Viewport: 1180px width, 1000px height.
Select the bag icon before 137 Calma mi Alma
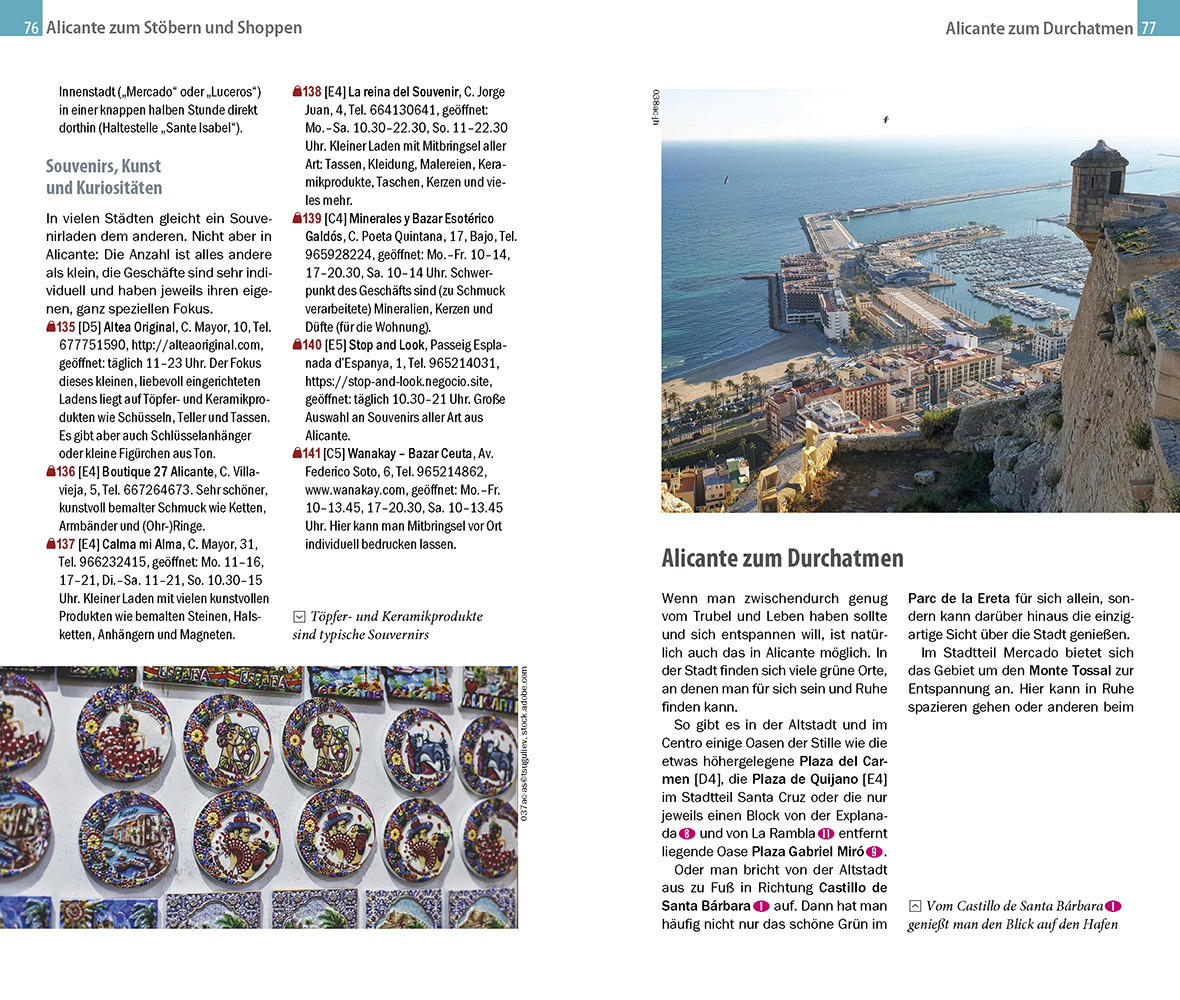(x=51, y=544)
